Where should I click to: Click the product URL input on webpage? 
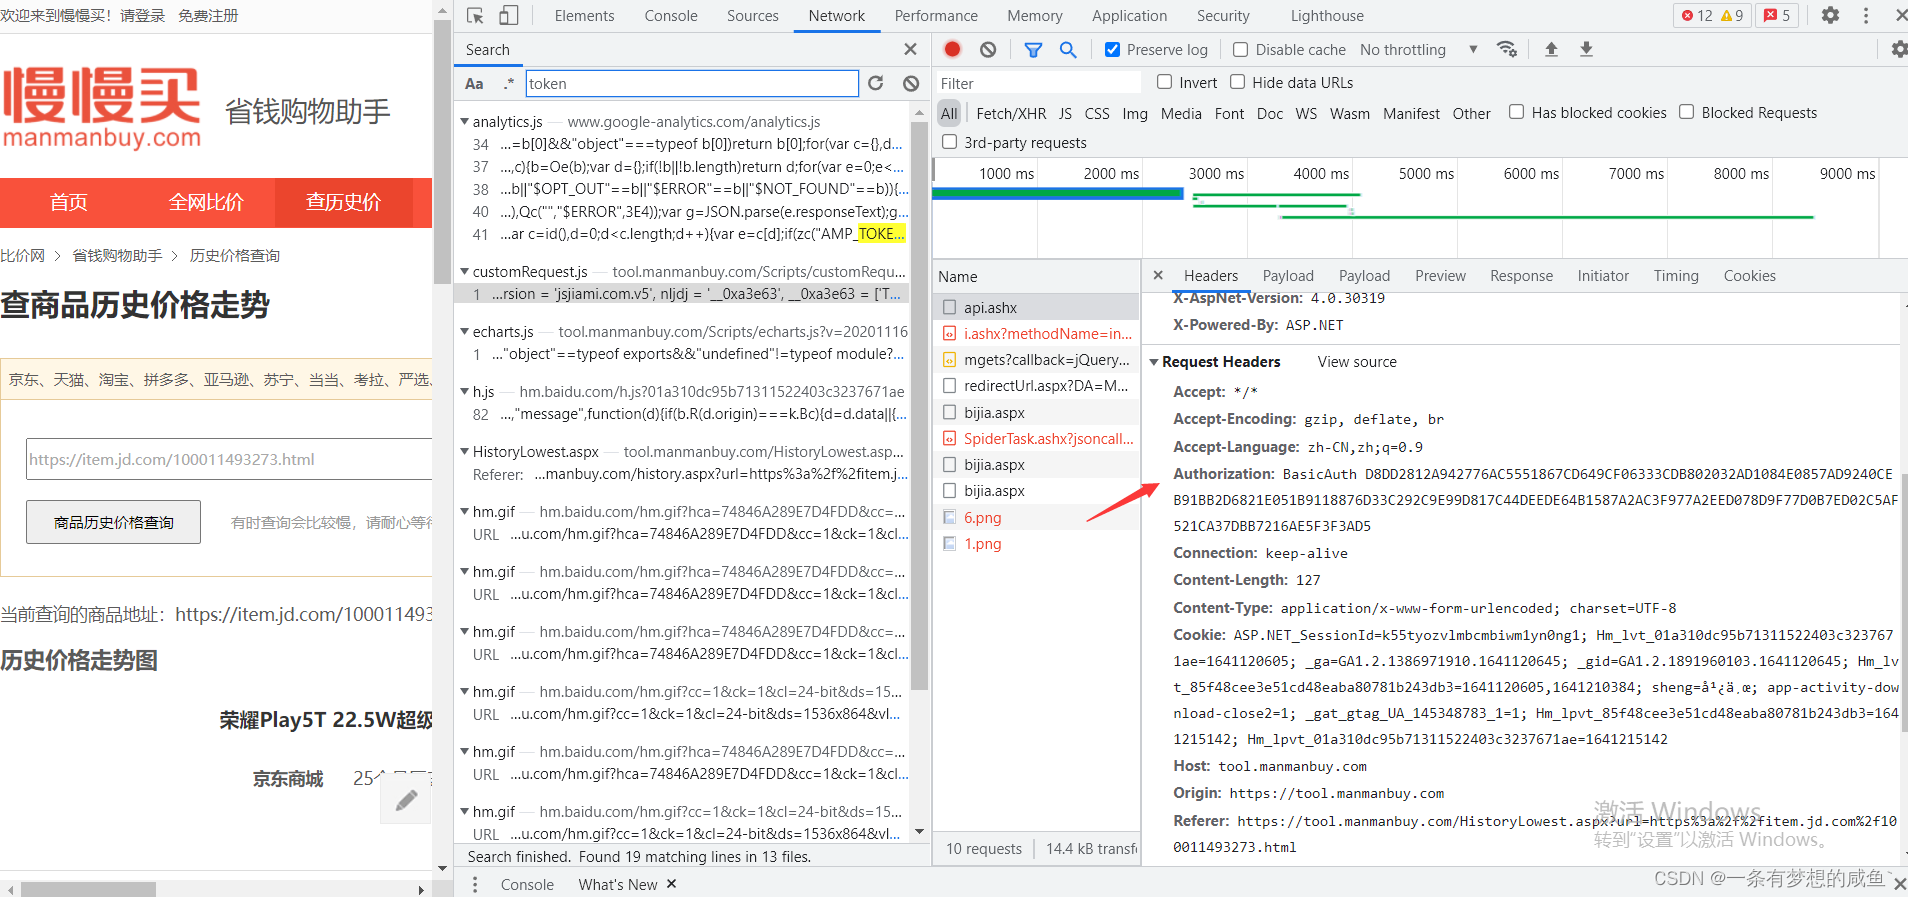pos(229,459)
